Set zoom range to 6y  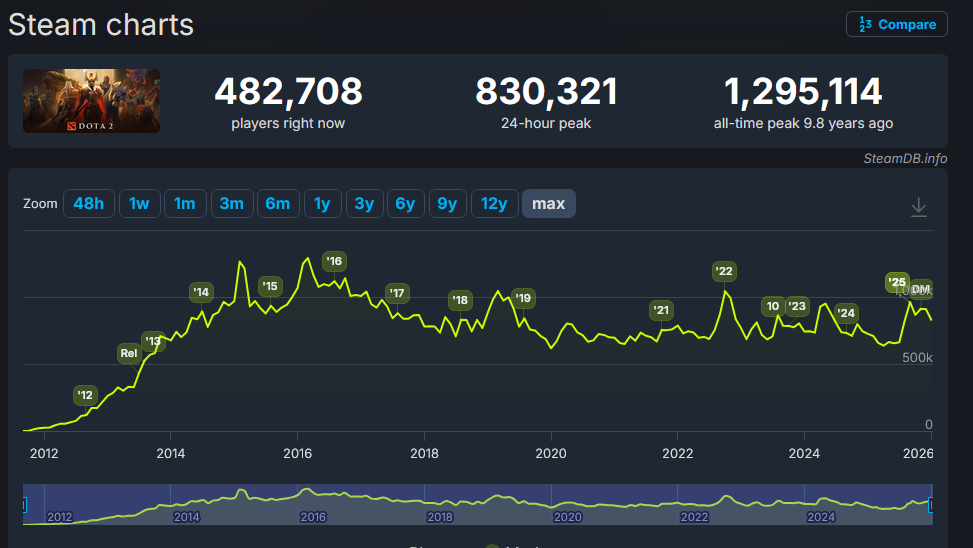(406, 204)
